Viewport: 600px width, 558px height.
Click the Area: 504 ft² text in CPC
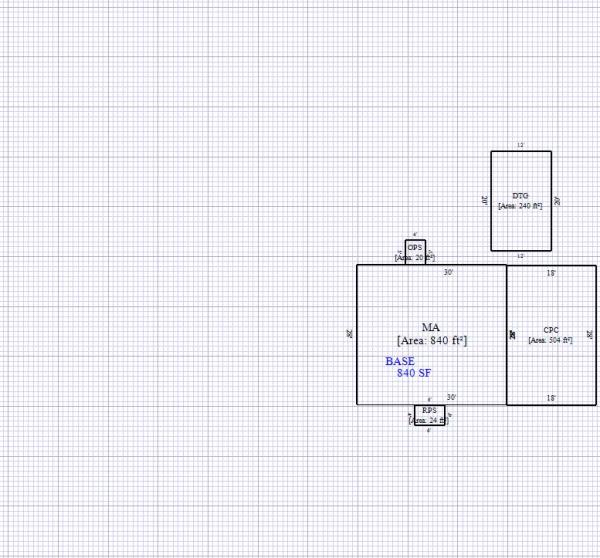[551, 340]
